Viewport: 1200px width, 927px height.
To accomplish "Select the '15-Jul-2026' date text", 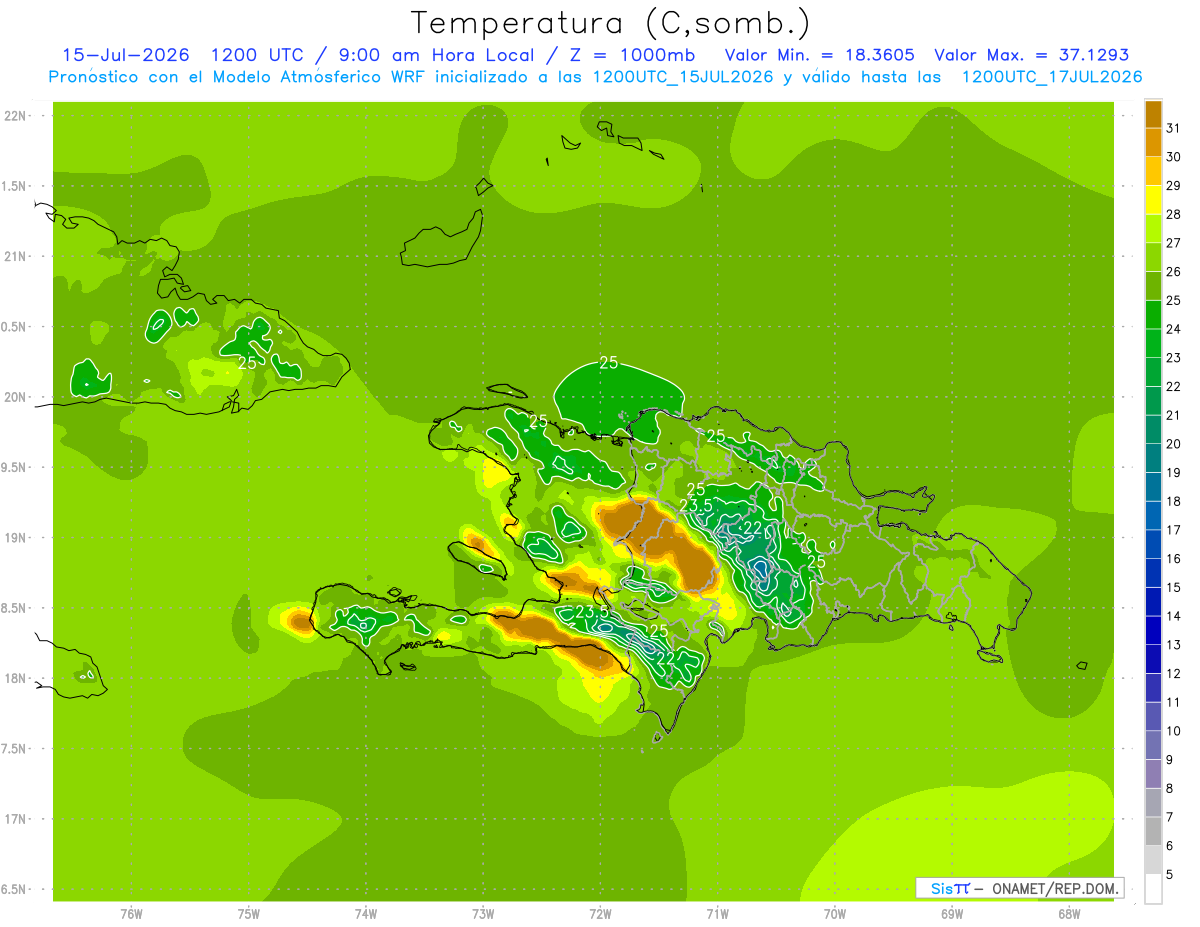I will [x=125, y=55].
